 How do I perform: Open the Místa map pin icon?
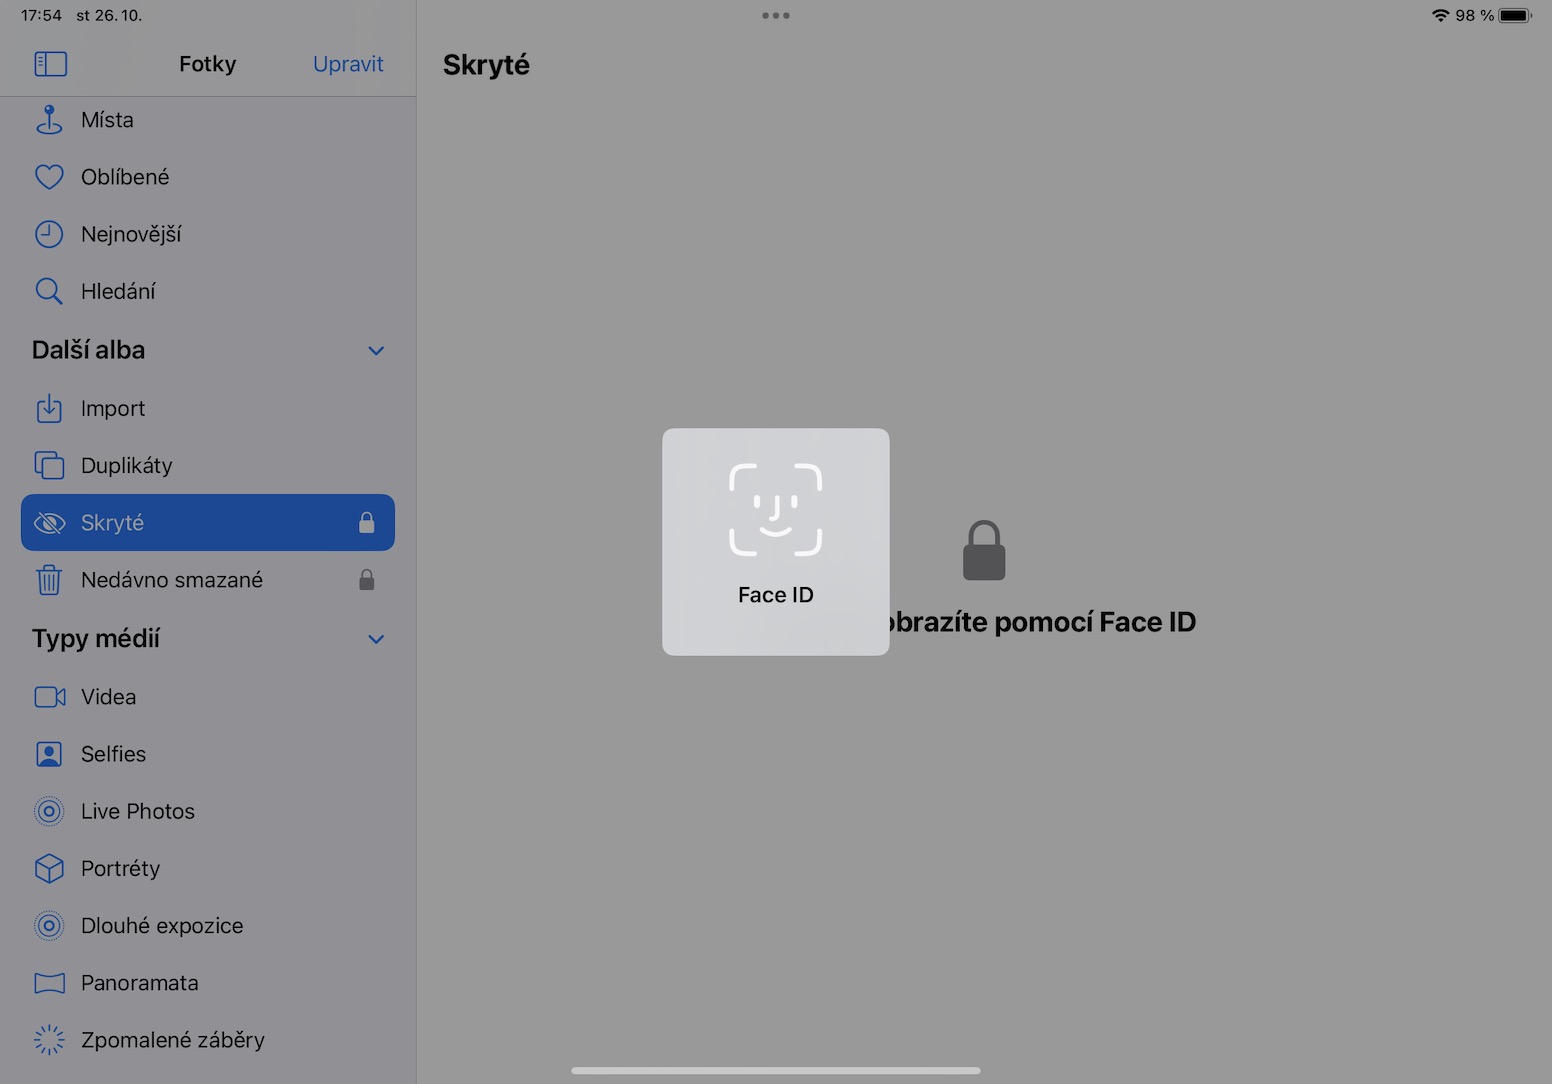(x=48, y=120)
